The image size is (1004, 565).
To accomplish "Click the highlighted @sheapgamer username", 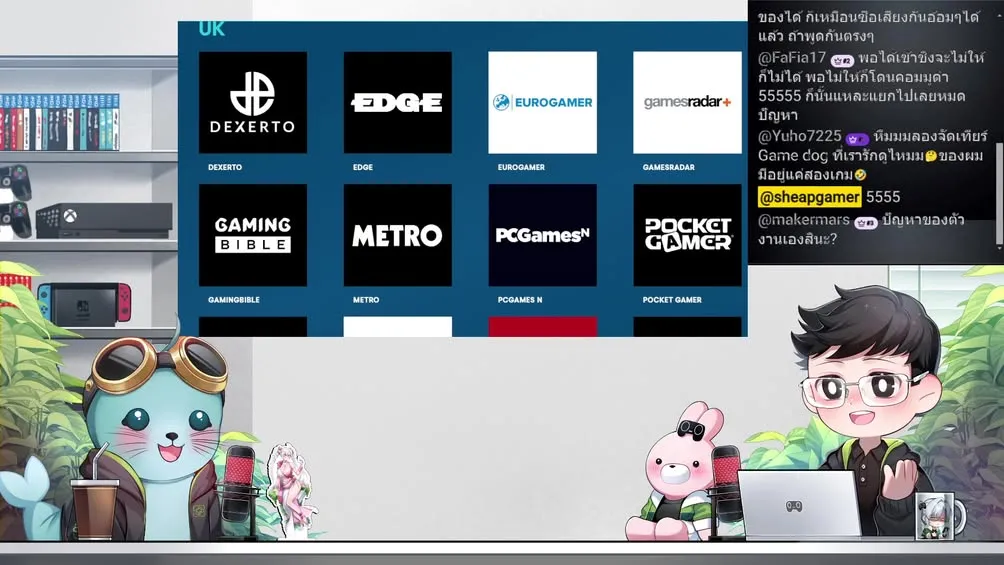I will pyautogui.click(x=809, y=197).
